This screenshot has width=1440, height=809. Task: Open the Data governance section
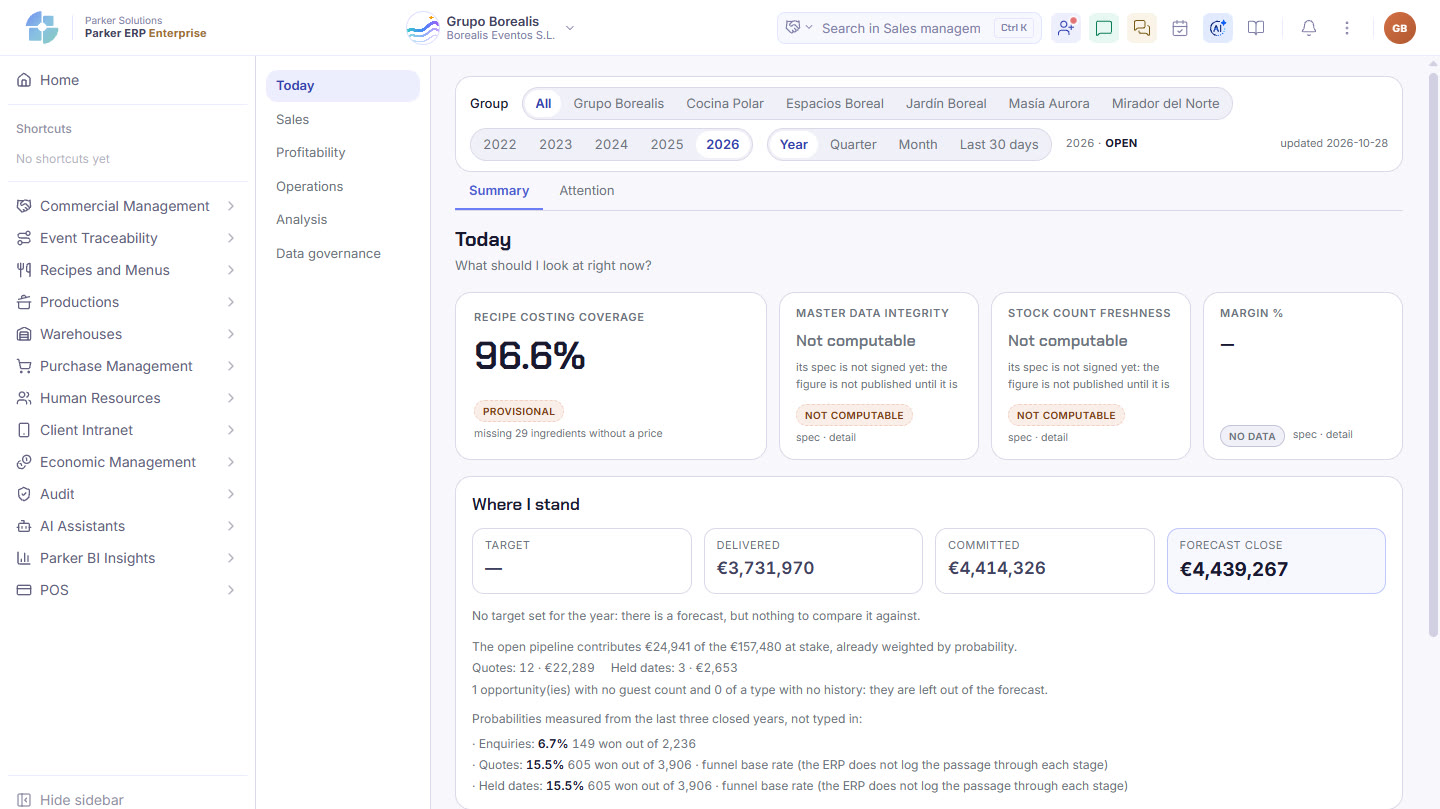coord(342,253)
